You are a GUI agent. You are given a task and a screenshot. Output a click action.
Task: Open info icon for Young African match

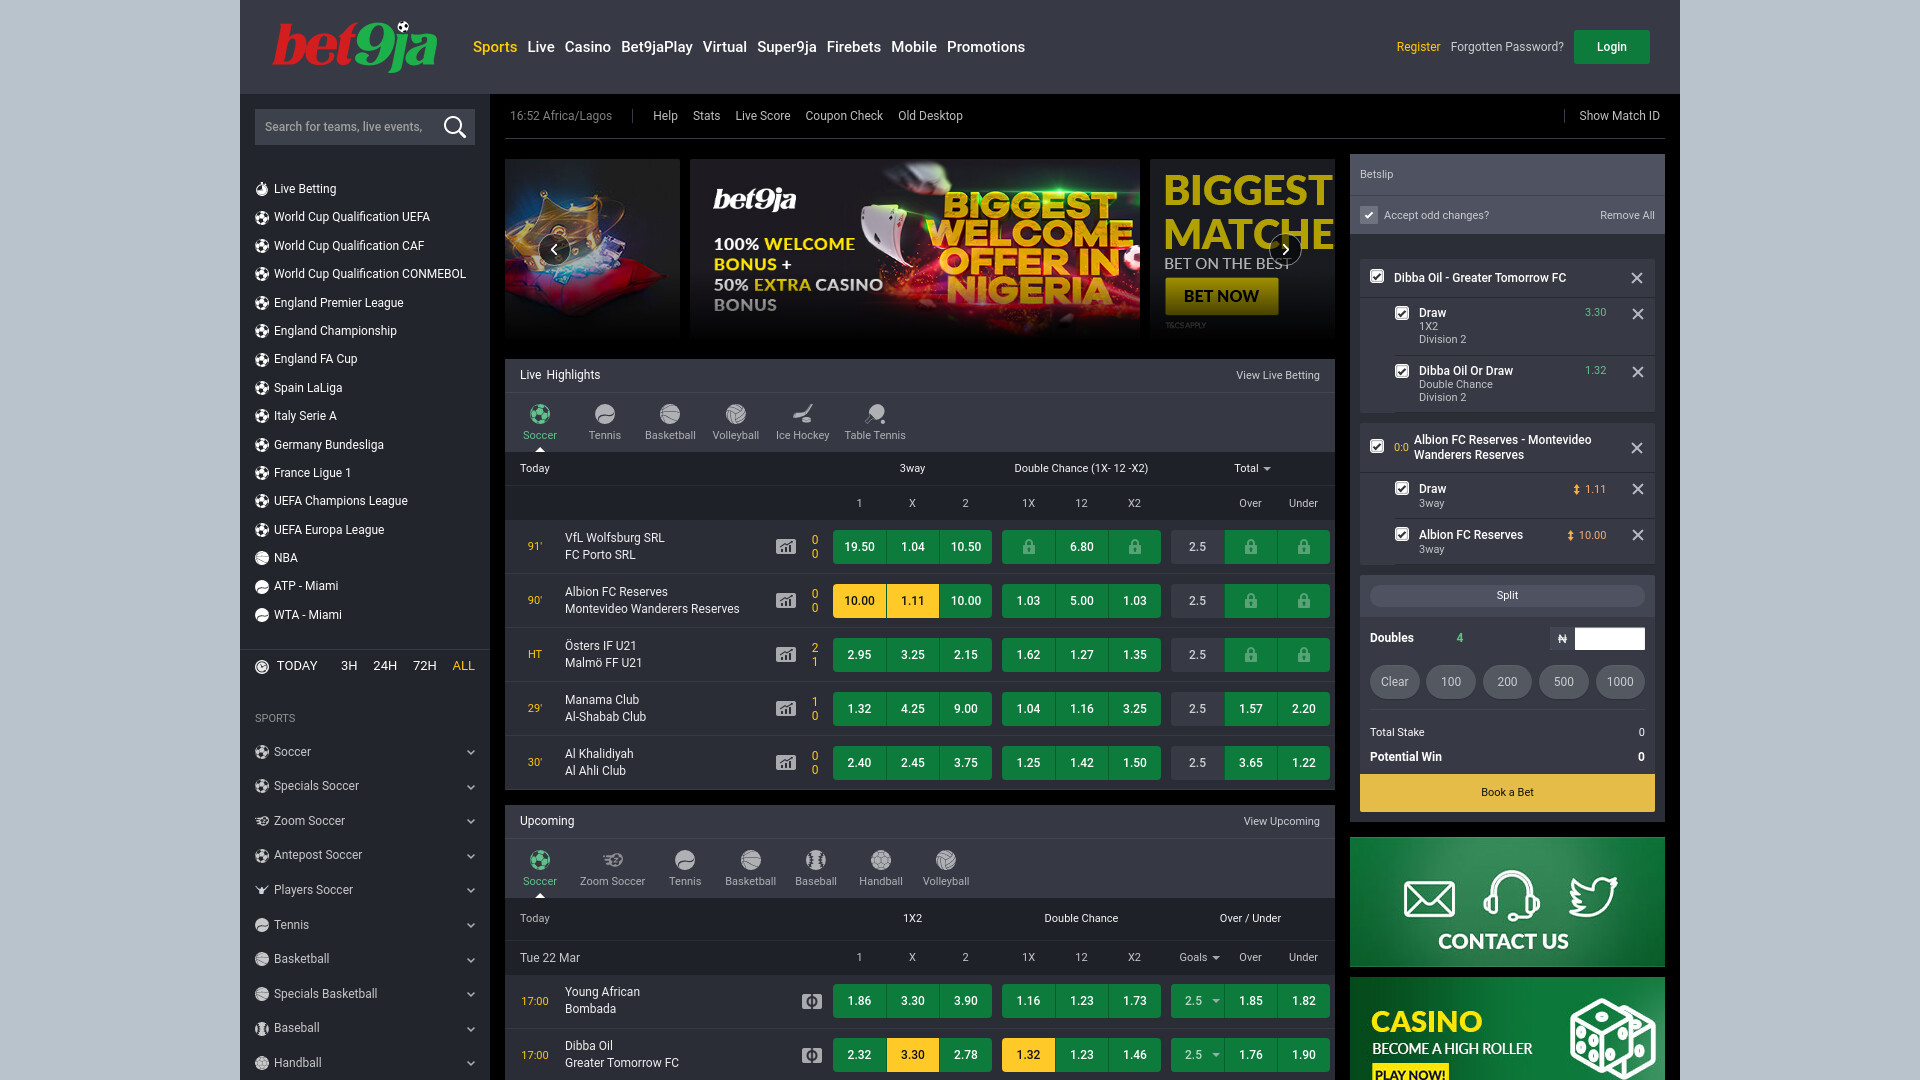coord(812,1001)
